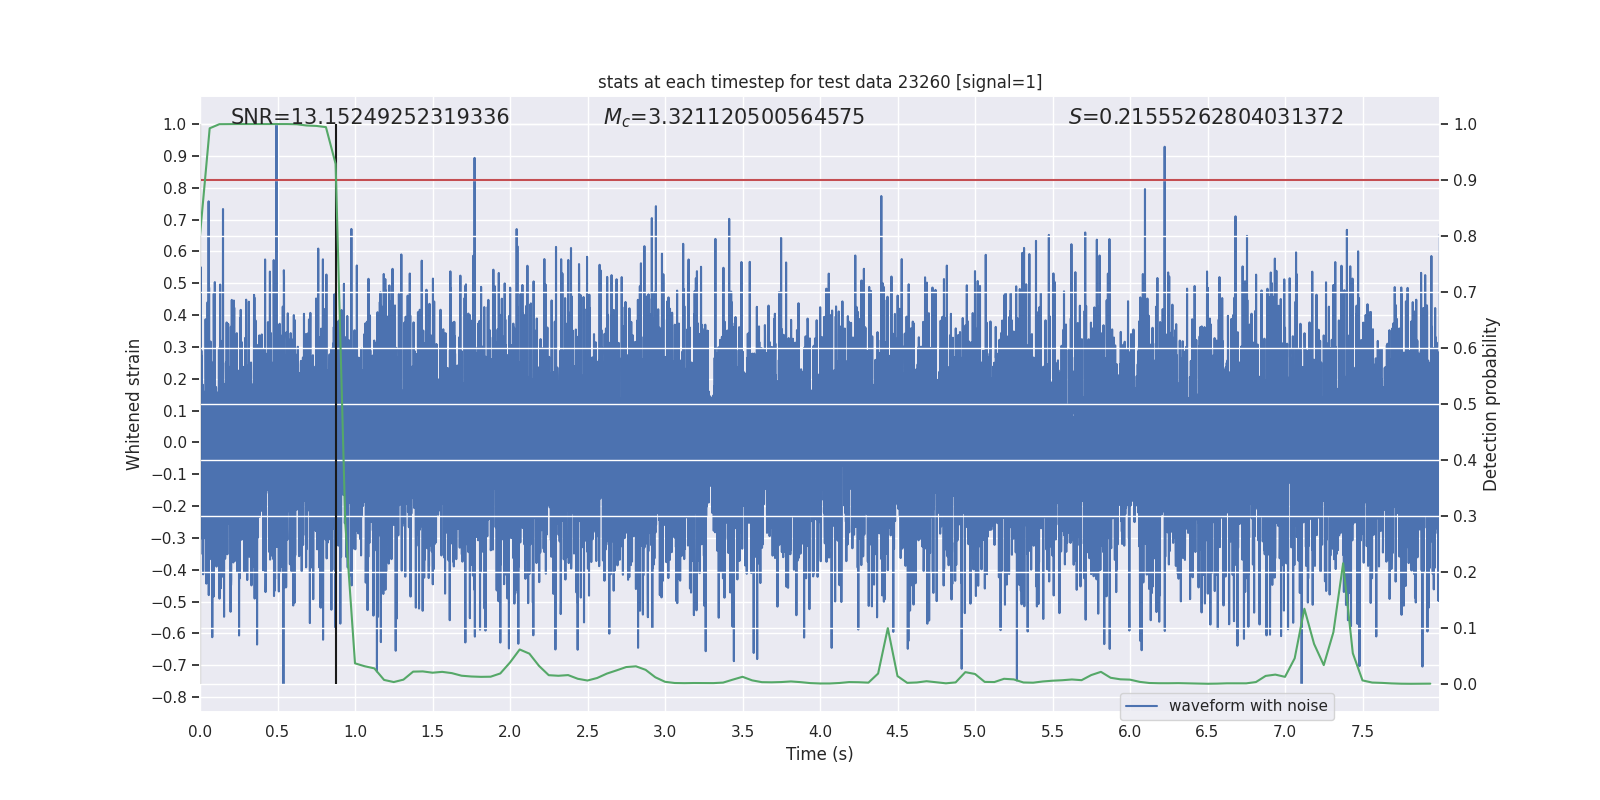Click the x-axis tick label 7.5
The height and width of the screenshot is (800, 1600).
click(1362, 731)
